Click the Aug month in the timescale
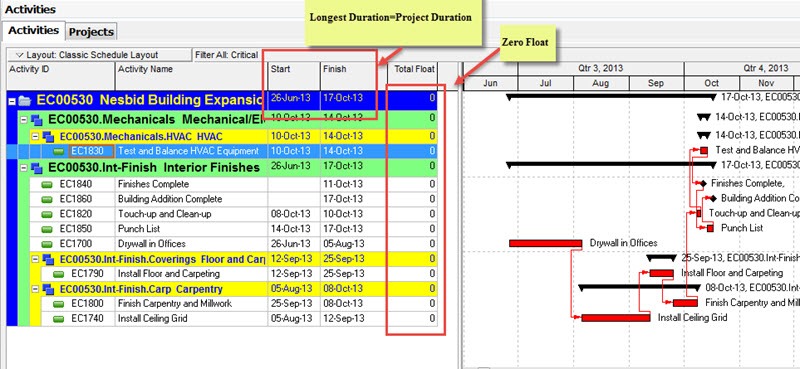800x369 pixels. click(x=602, y=83)
